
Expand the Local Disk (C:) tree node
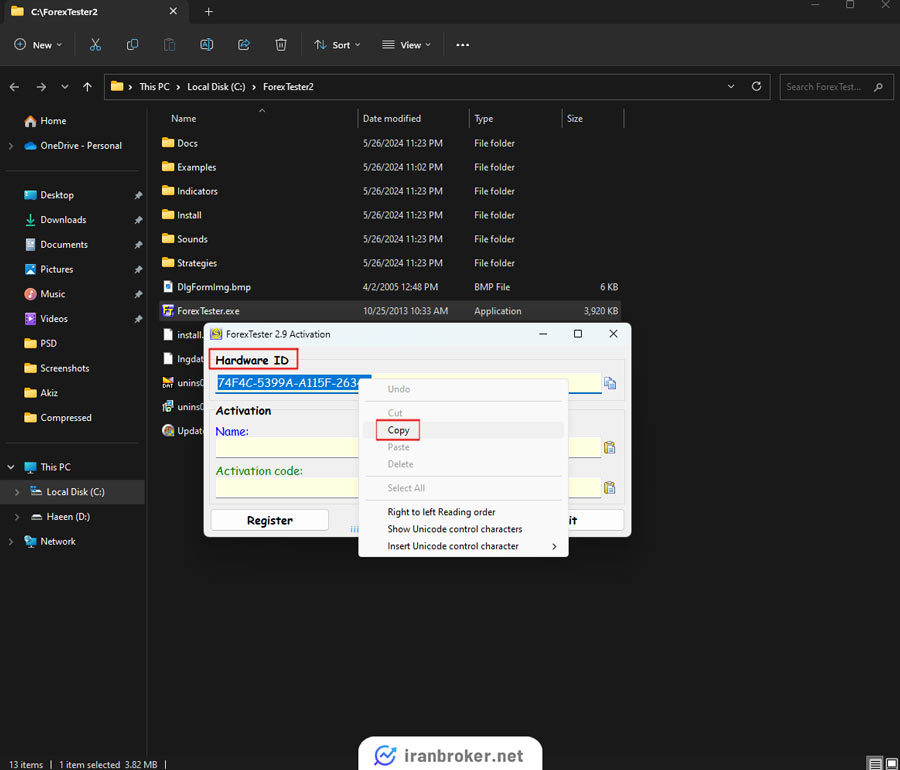[x=17, y=492]
